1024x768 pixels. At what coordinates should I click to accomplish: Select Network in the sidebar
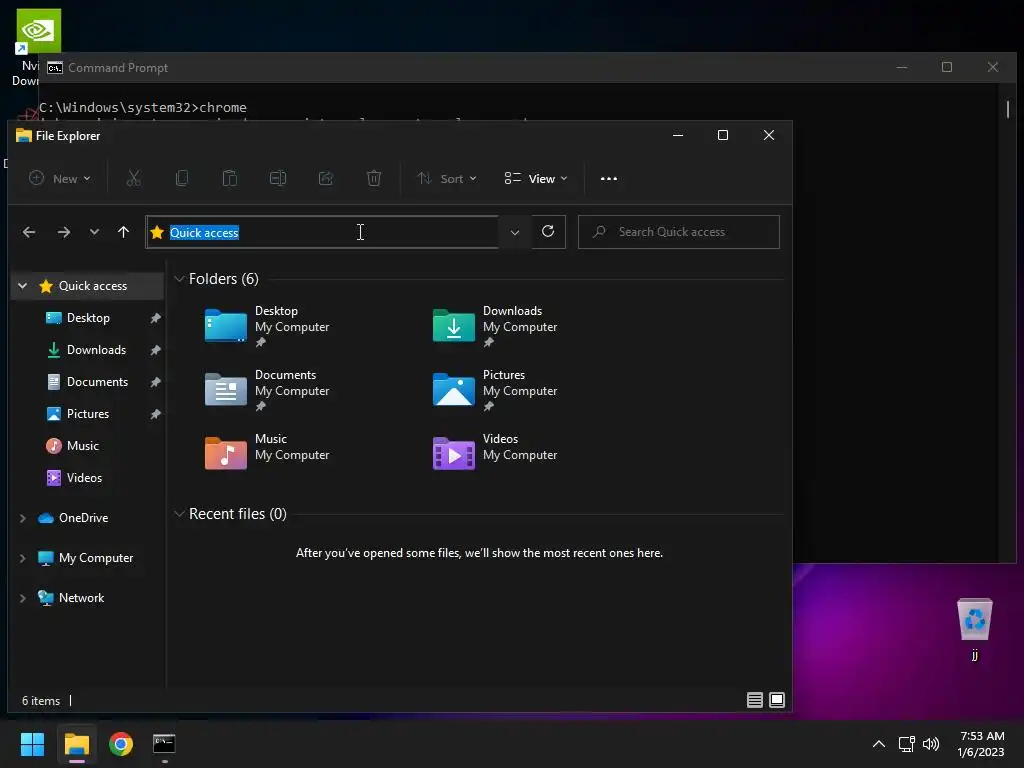point(81,598)
